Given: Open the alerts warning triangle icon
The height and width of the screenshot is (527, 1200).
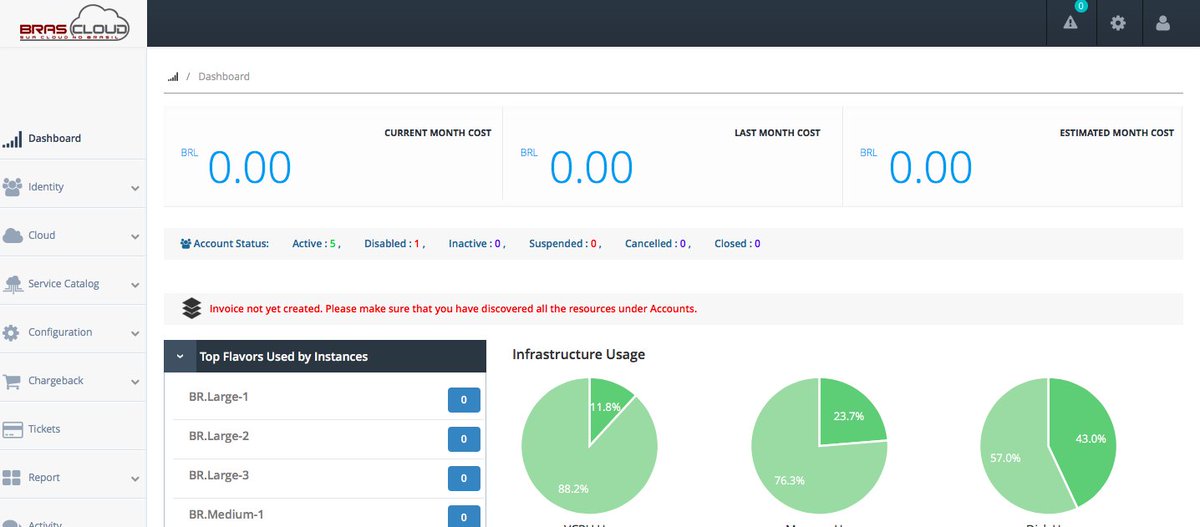Looking at the screenshot, I should (1070, 23).
